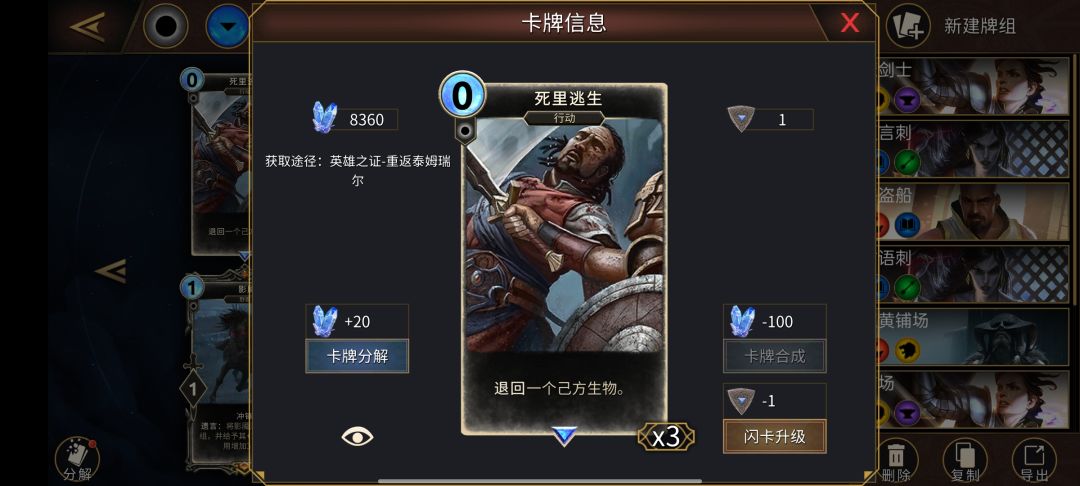This screenshot has width=1080, height=486.
Task: Tap the premium shield token icon showing 1
Action: point(741,118)
